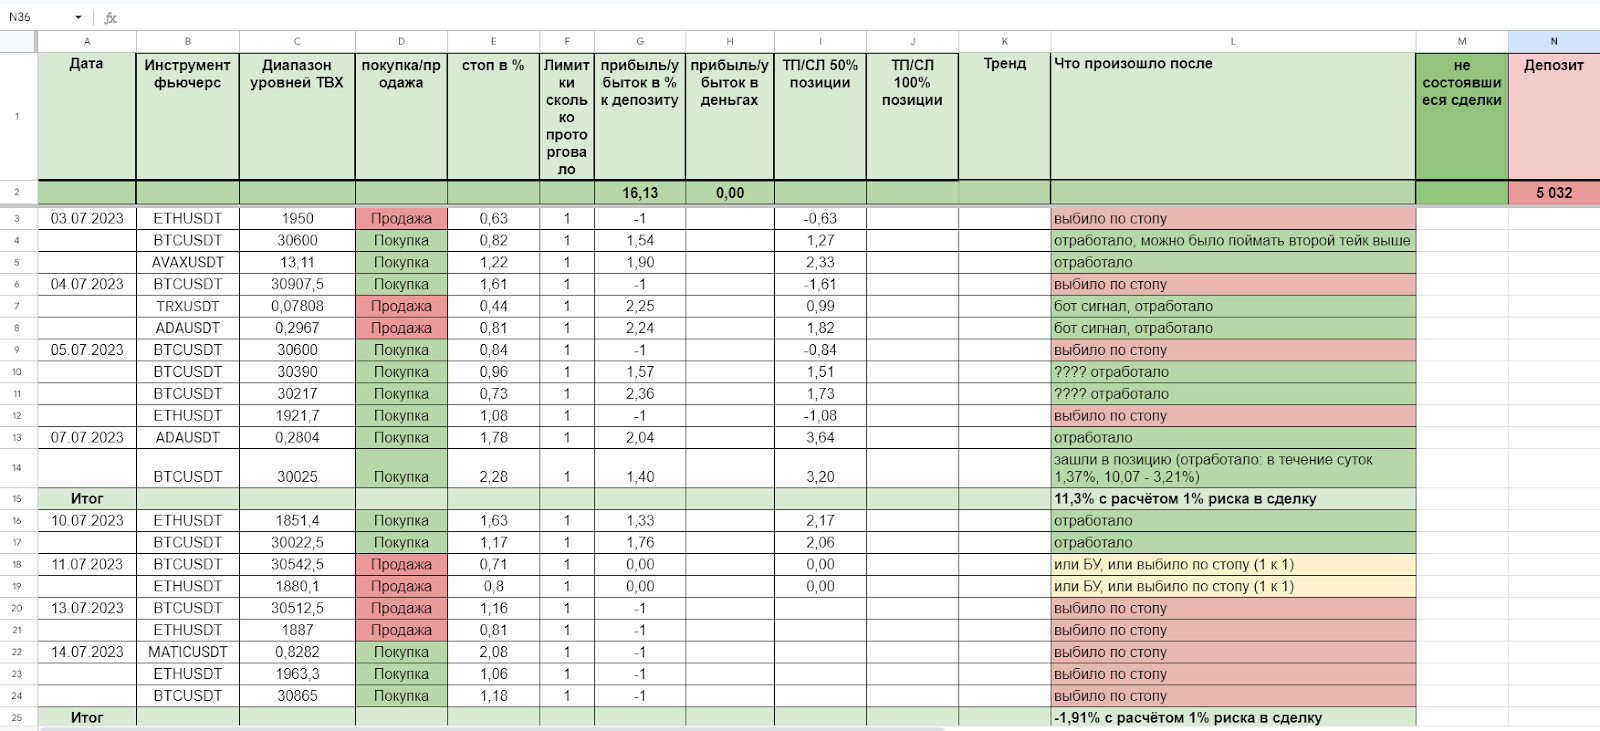Click 'Итог' cell in row 15
Screen dimensions: 1600x731
pyautogui.click(x=87, y=498)
